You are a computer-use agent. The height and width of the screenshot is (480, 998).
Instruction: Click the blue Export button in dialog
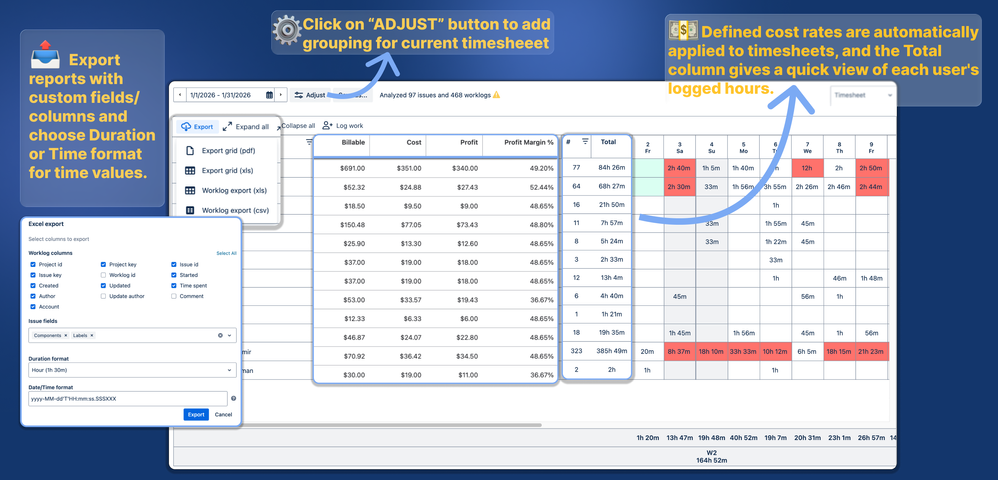tap(196, 414)
